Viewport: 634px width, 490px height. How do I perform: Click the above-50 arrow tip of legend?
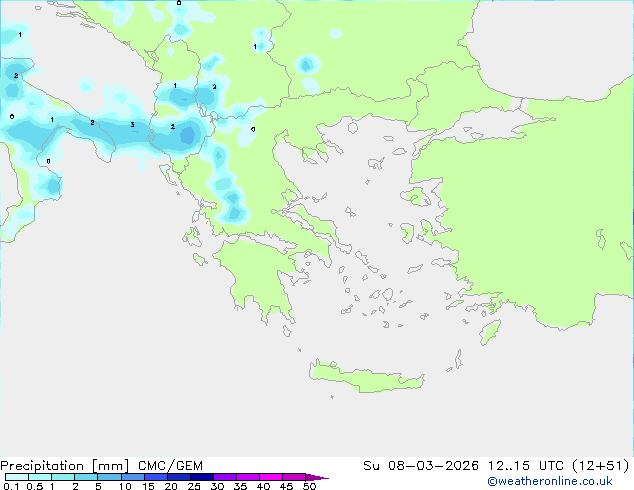[x=317, y=477]
